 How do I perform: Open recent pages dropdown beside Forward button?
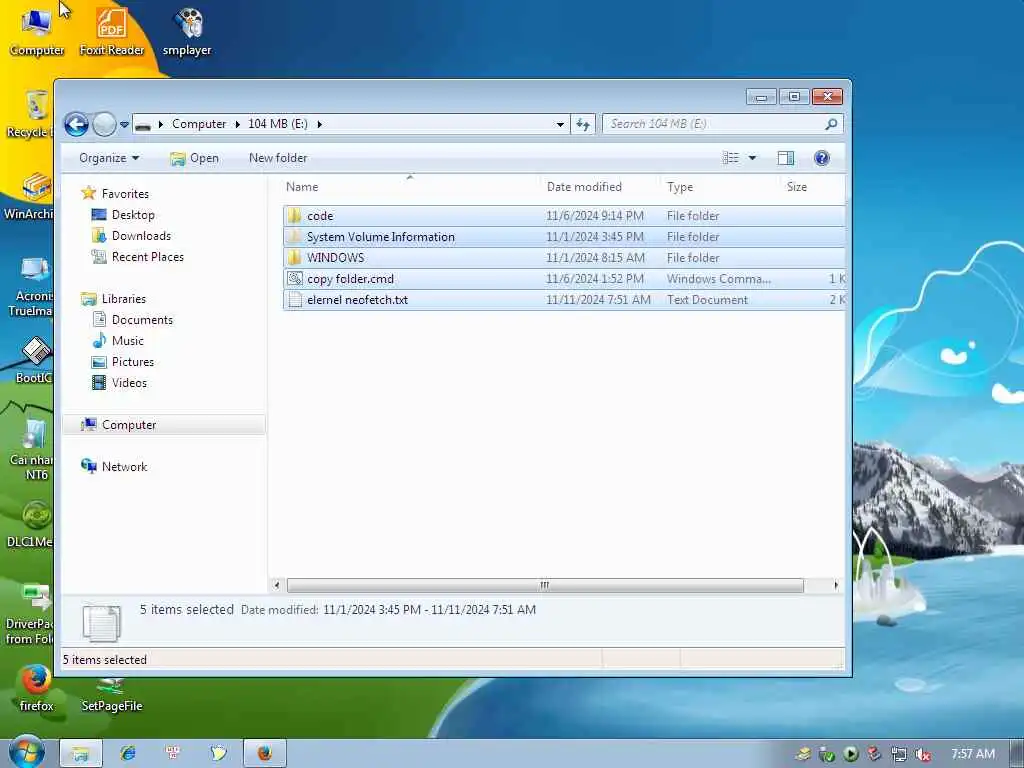click(124, 124)
